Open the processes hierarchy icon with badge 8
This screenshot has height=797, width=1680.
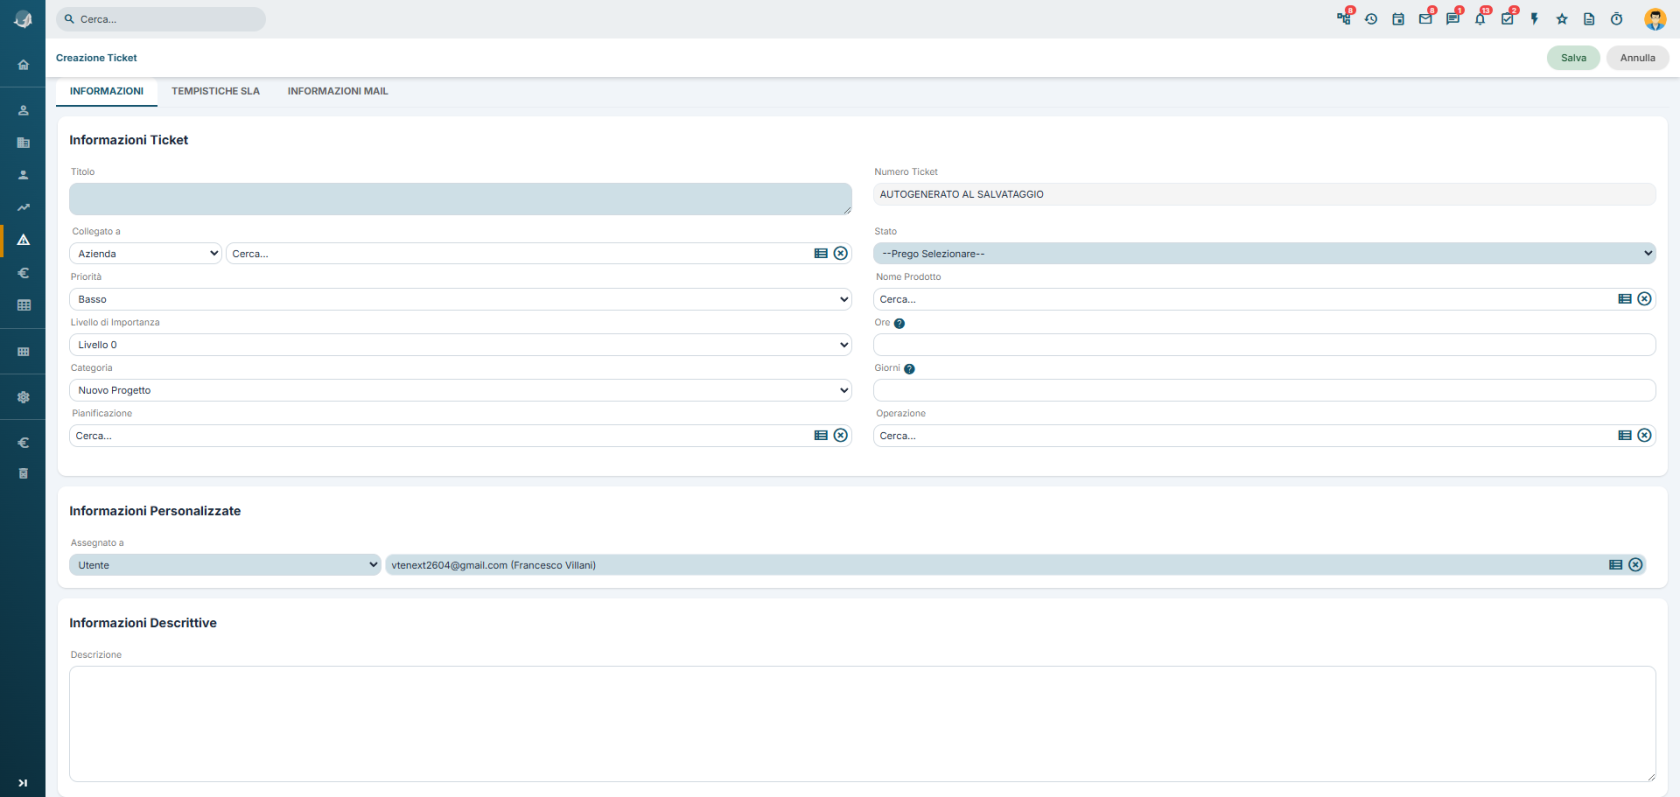(x=1343, y=19)
